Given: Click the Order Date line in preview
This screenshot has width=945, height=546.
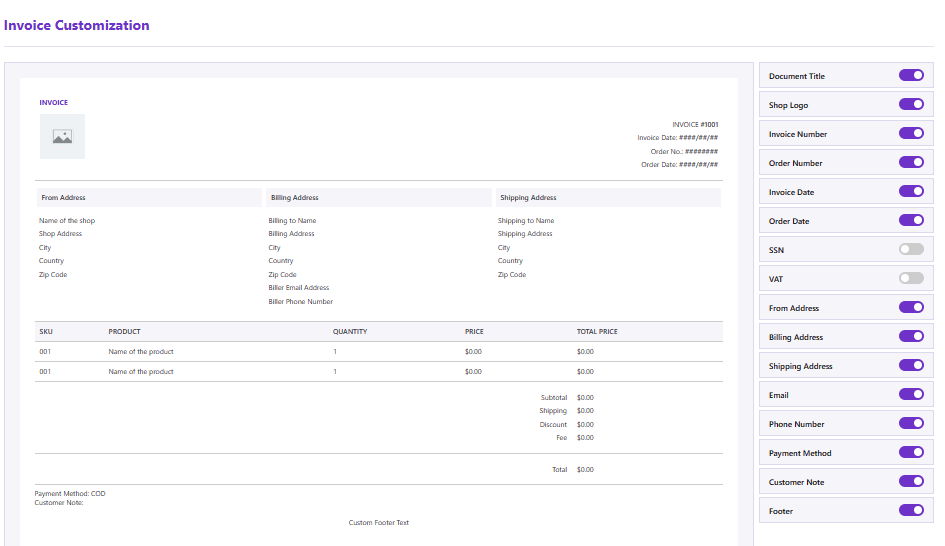Looking at the screenshot, I should click(679, 165).
